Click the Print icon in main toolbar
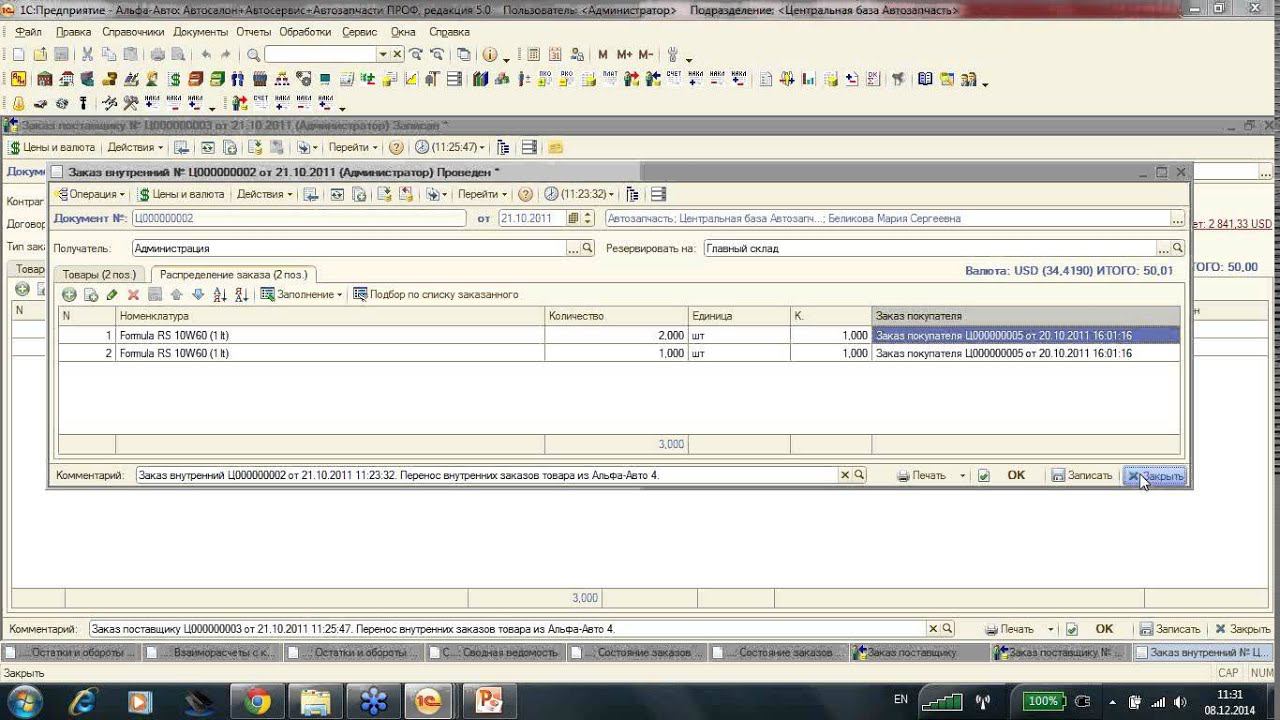Screen dimensions: 1280x720 [158, 54]
